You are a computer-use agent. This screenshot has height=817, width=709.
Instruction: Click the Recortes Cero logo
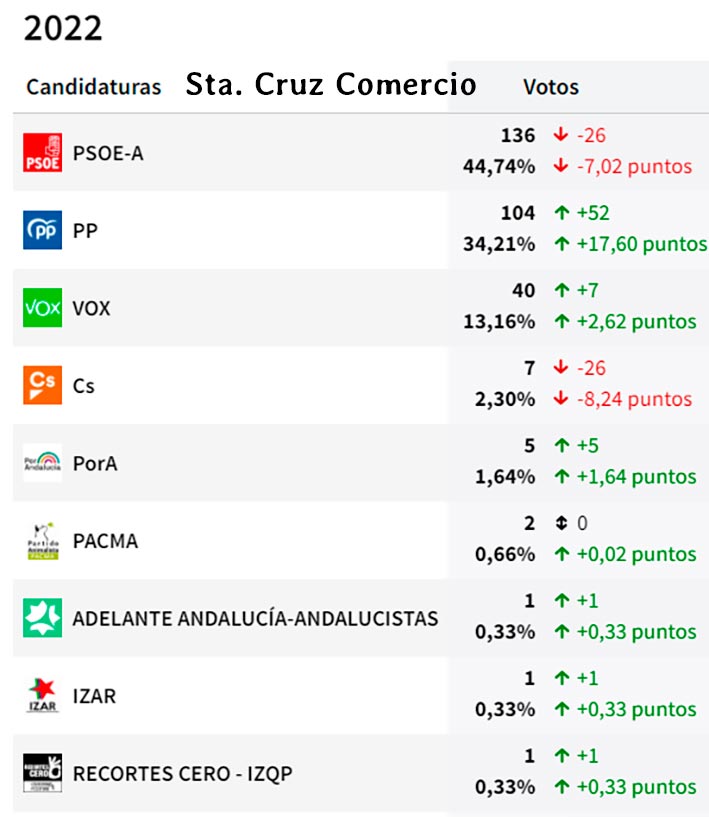[42, 772]
